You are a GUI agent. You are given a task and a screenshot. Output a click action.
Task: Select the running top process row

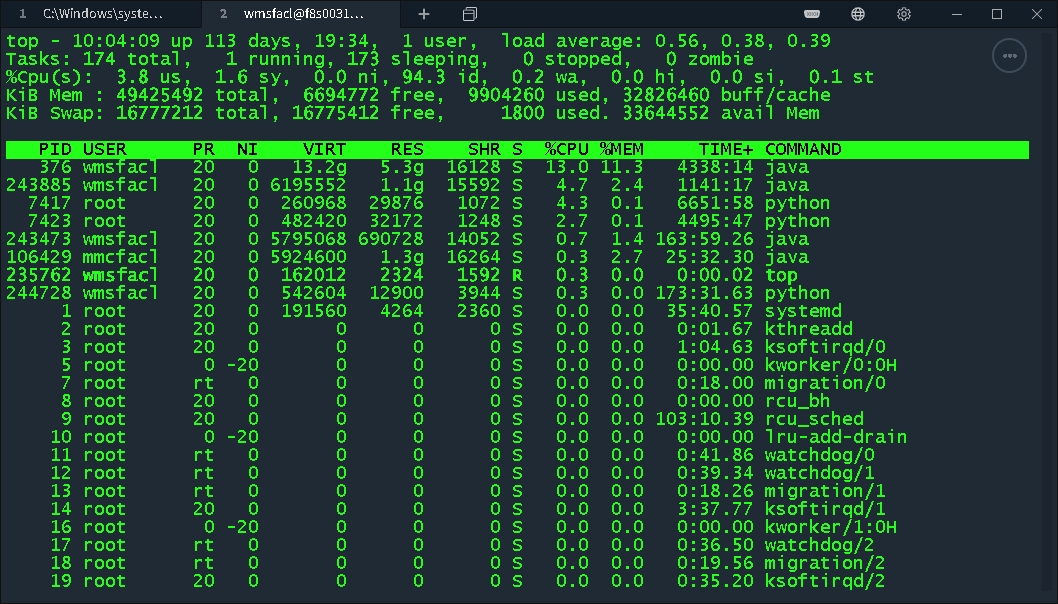400,275
